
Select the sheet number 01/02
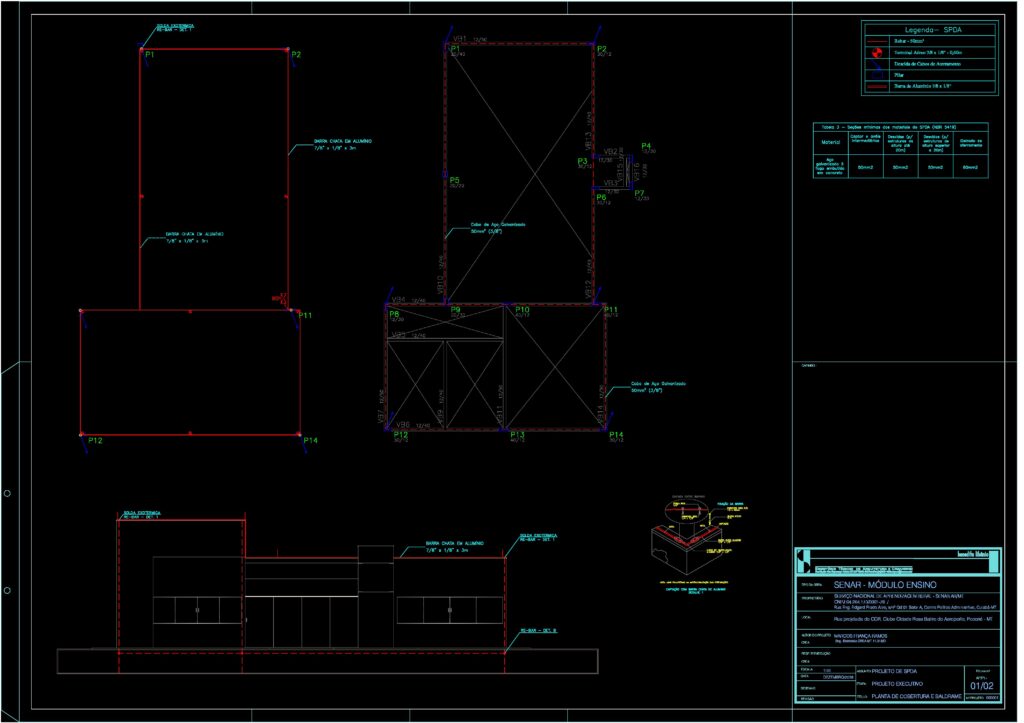(x=981, y=685)
